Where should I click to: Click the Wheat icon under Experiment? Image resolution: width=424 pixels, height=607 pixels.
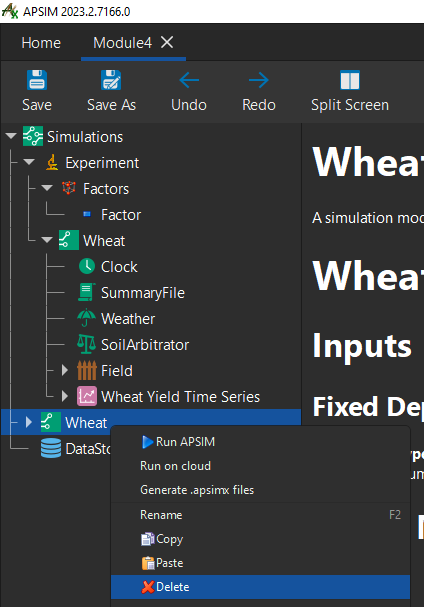[69, 240]
